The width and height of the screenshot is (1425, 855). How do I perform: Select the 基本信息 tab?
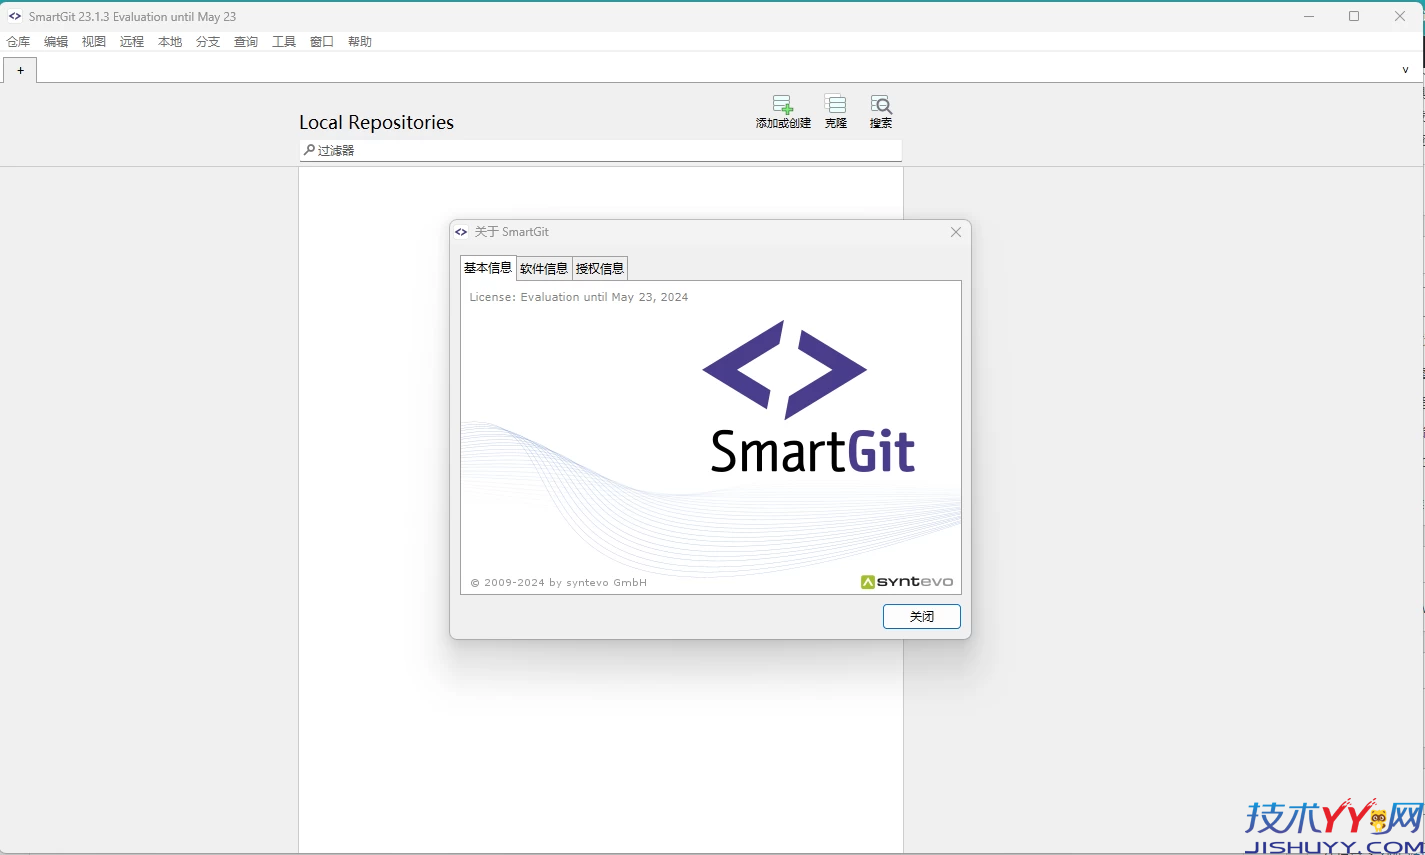[x=487, y=267]
